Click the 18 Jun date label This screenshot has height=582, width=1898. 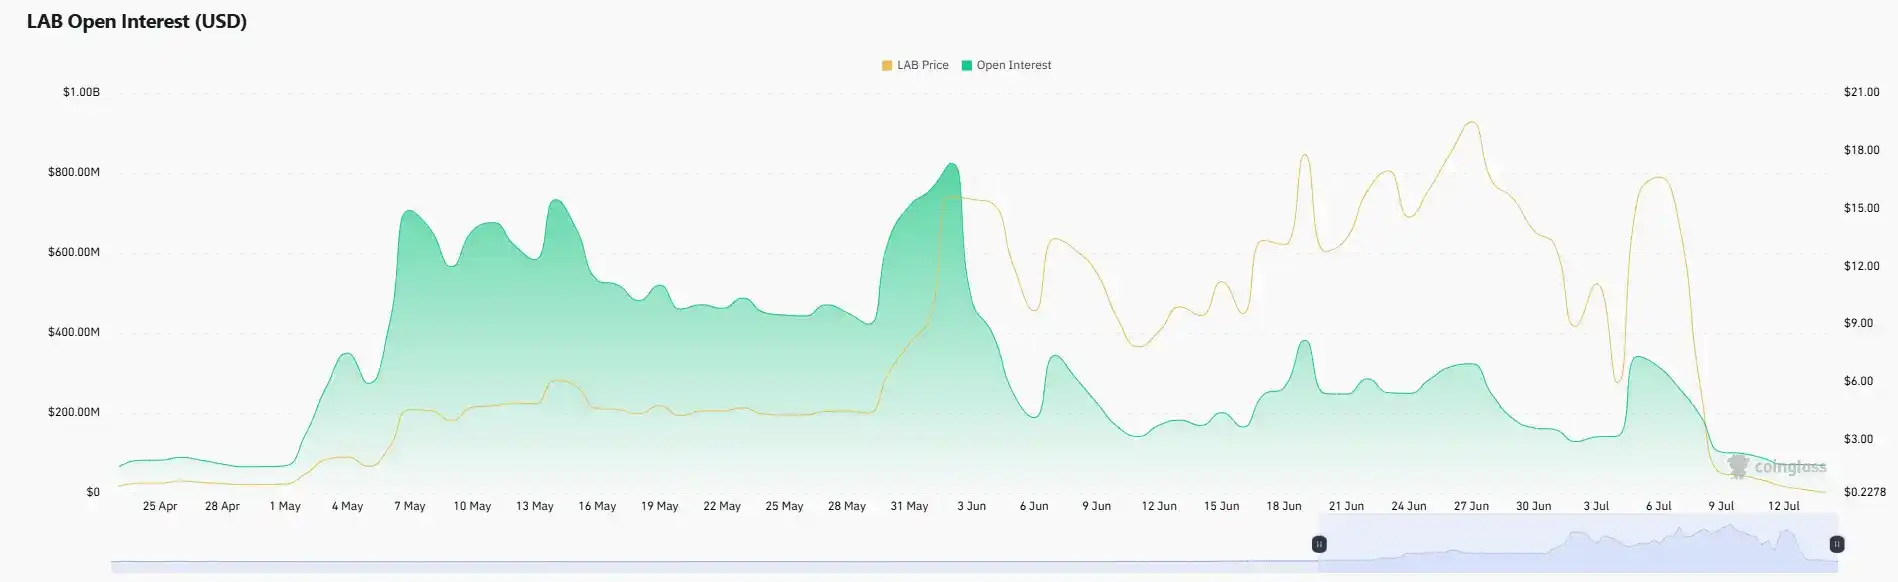pos(1284,506)
